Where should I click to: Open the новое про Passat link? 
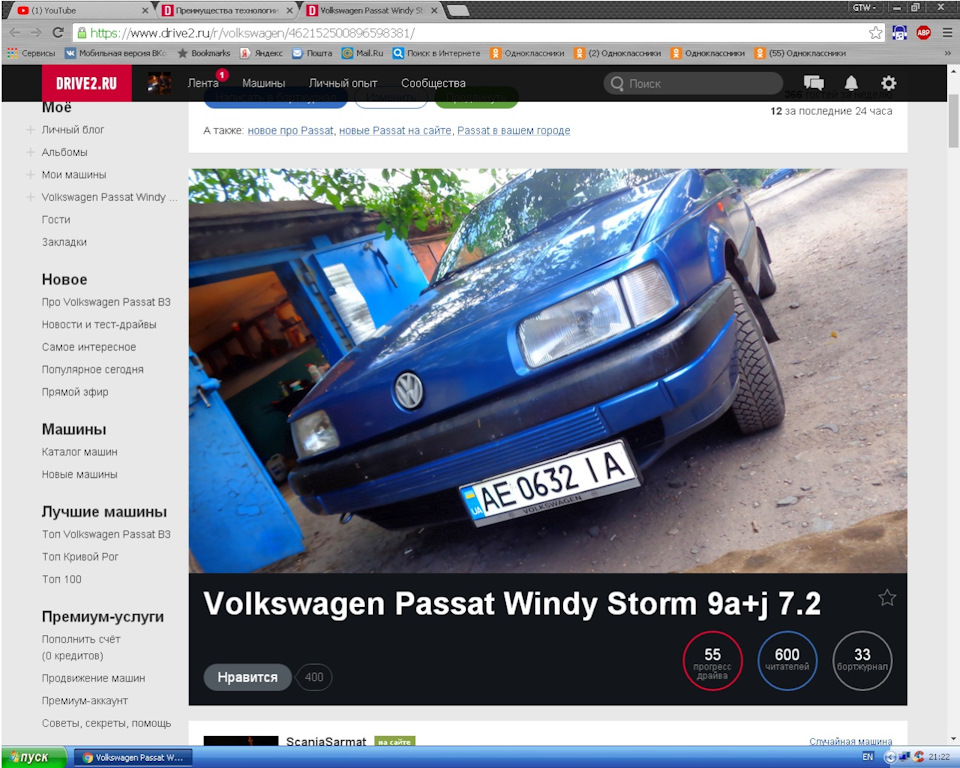(x=291, y=130)
